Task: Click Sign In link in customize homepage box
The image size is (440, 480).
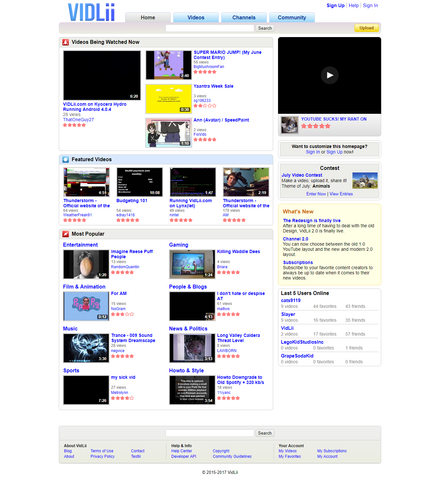Action: tap(313, 152)
